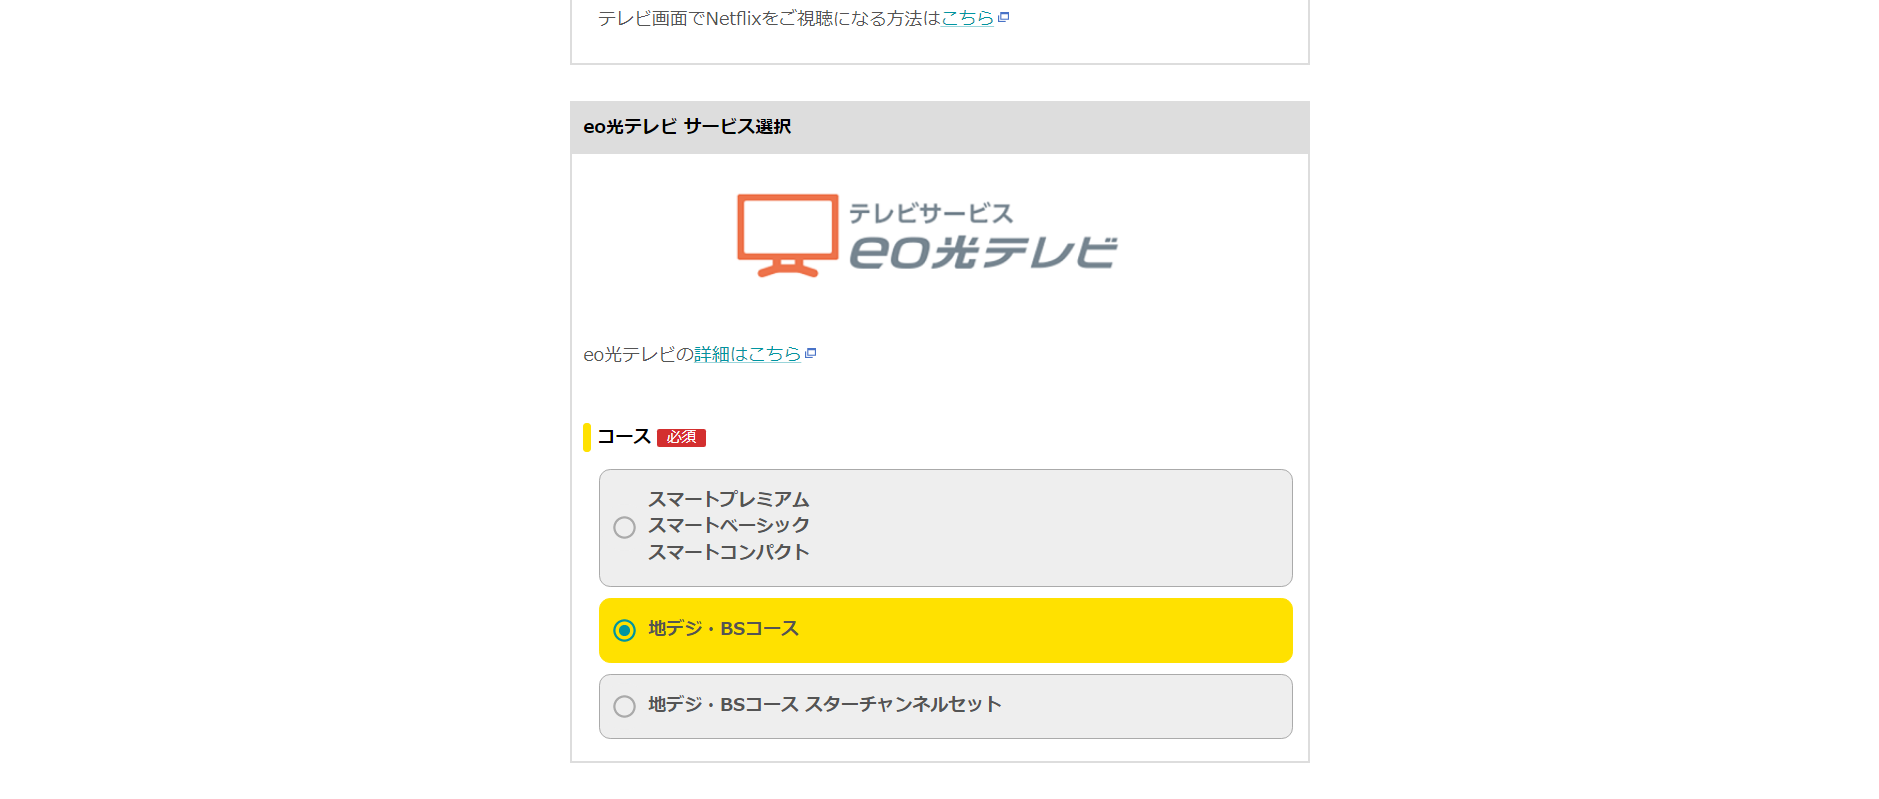The height and width of the screenshot is (799, 1879).
Task: Click the コース section heading
Action: tap(624, 436)
